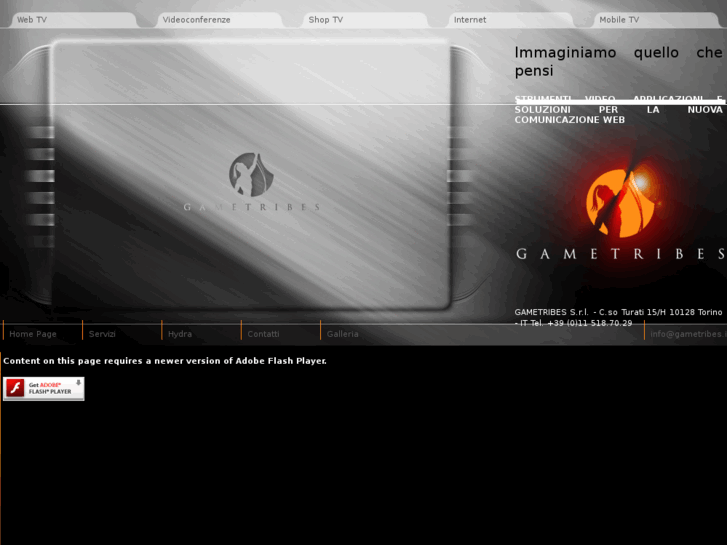The height and width of the screenshot is (545, 727).
Task: Open the Home Page link
Action: click(33, 334)
